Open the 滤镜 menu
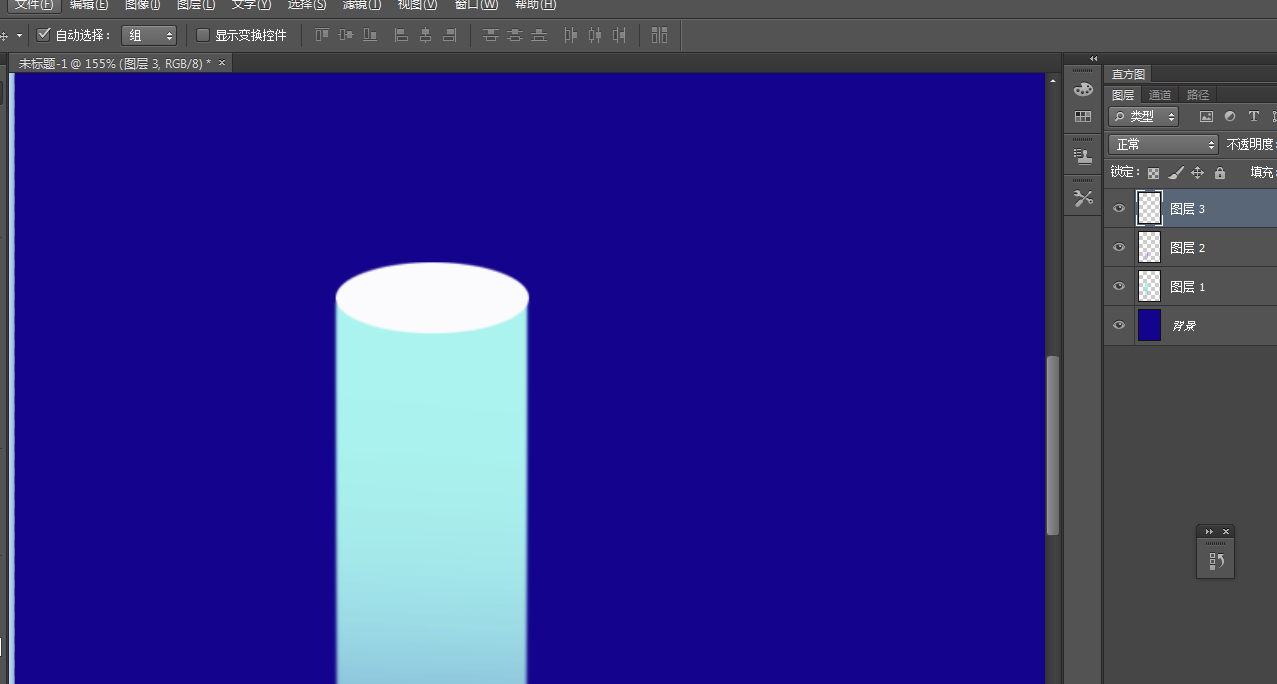This screenshot has width=1277, height=684. (361, 5)
